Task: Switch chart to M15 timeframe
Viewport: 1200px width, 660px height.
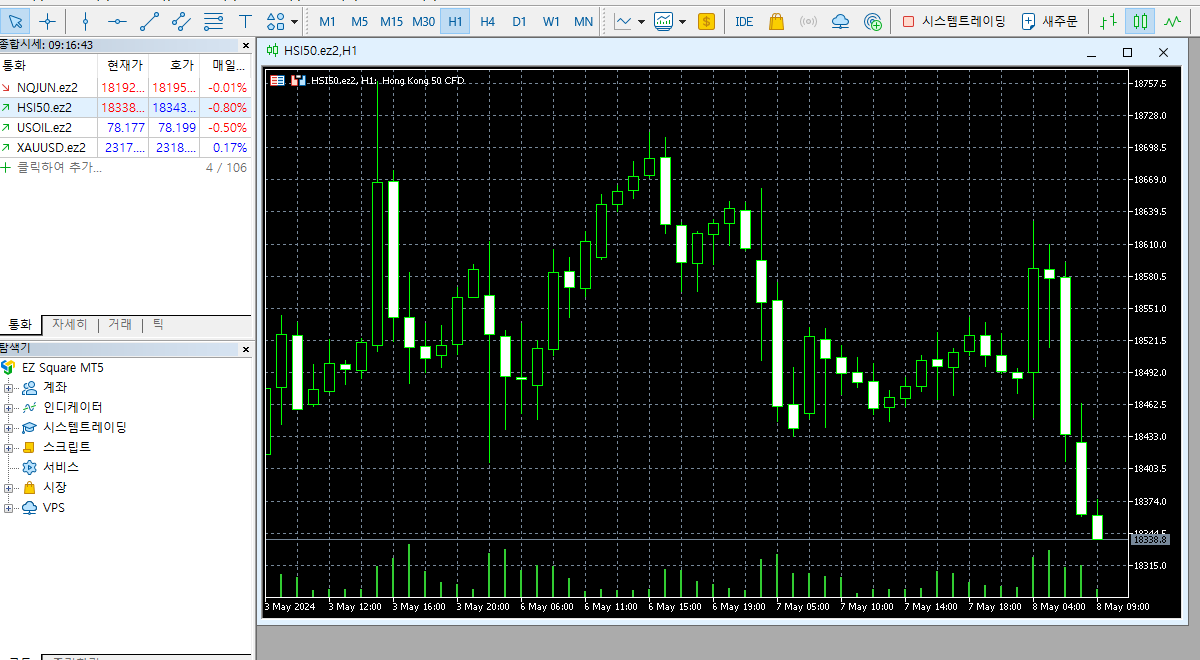Action: [x=391, y=21]
